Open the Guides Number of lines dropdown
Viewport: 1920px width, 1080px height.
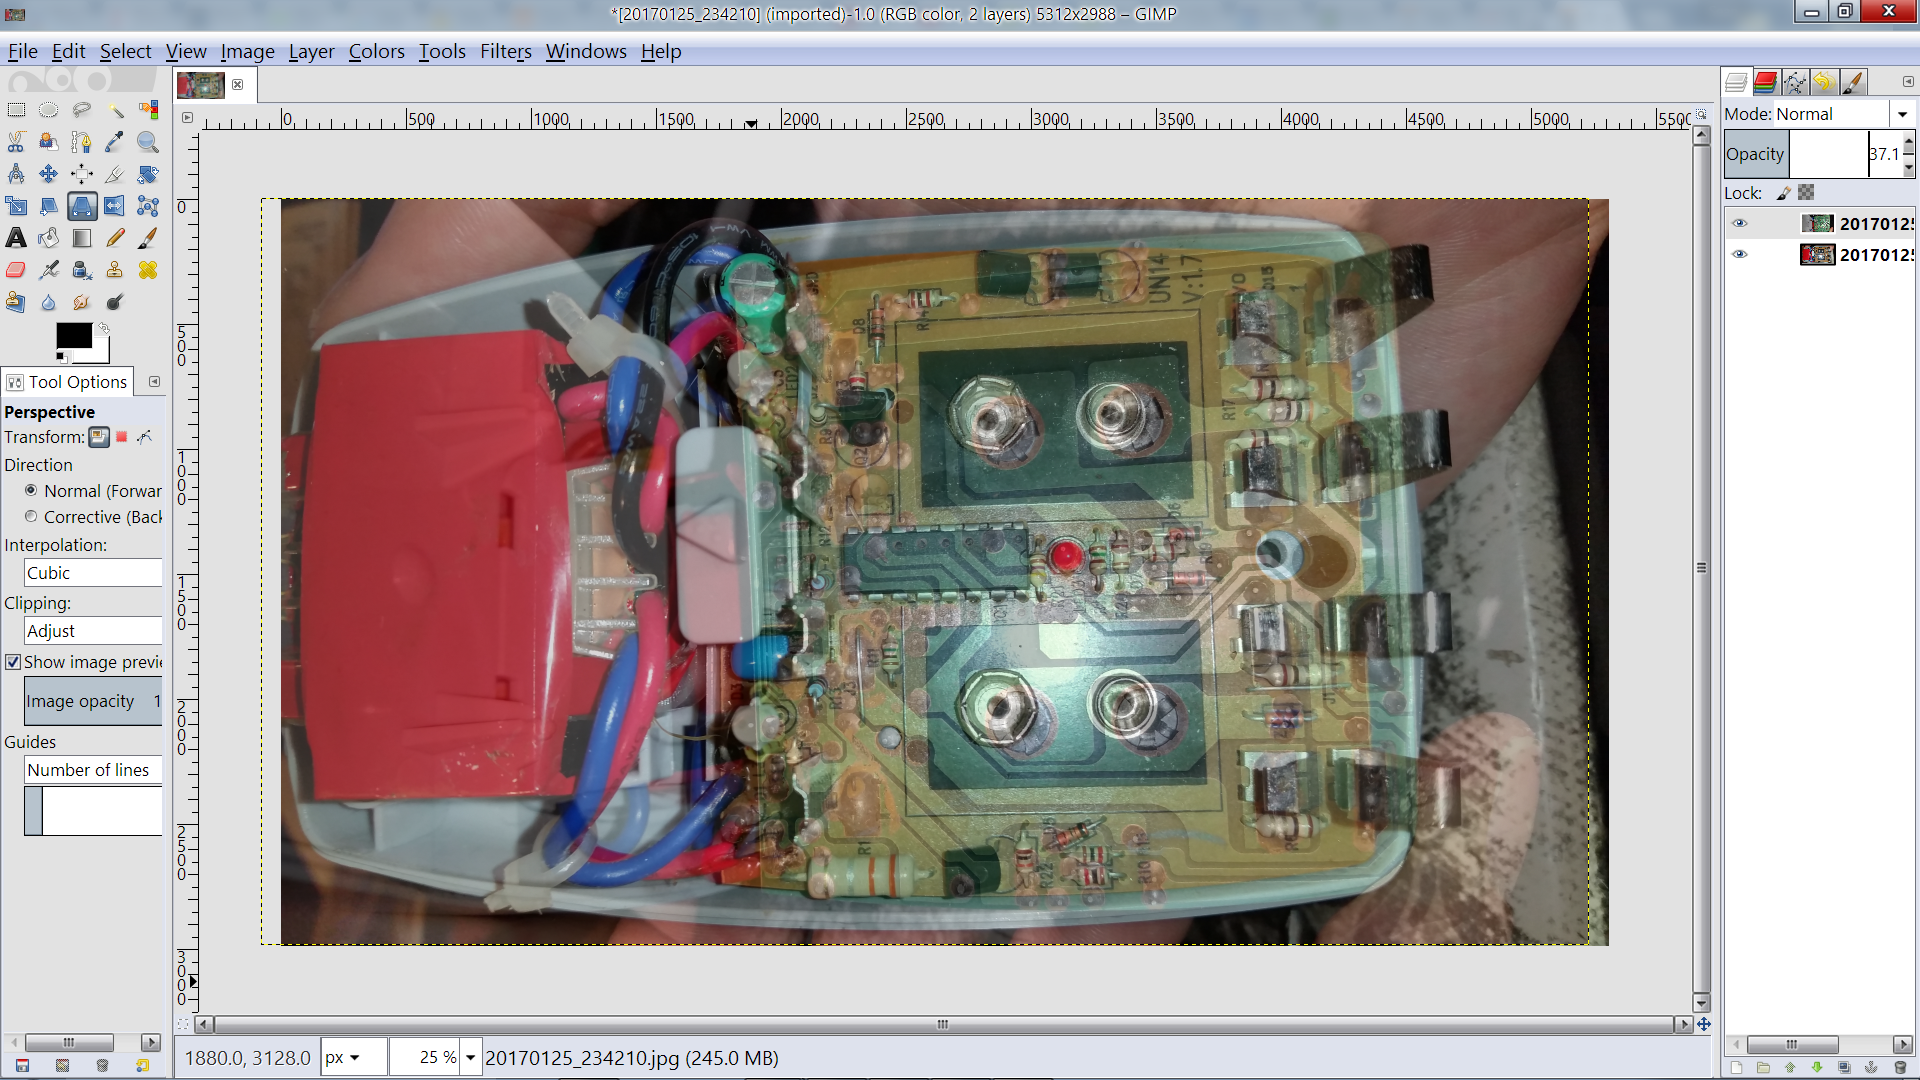pos(93,770)
